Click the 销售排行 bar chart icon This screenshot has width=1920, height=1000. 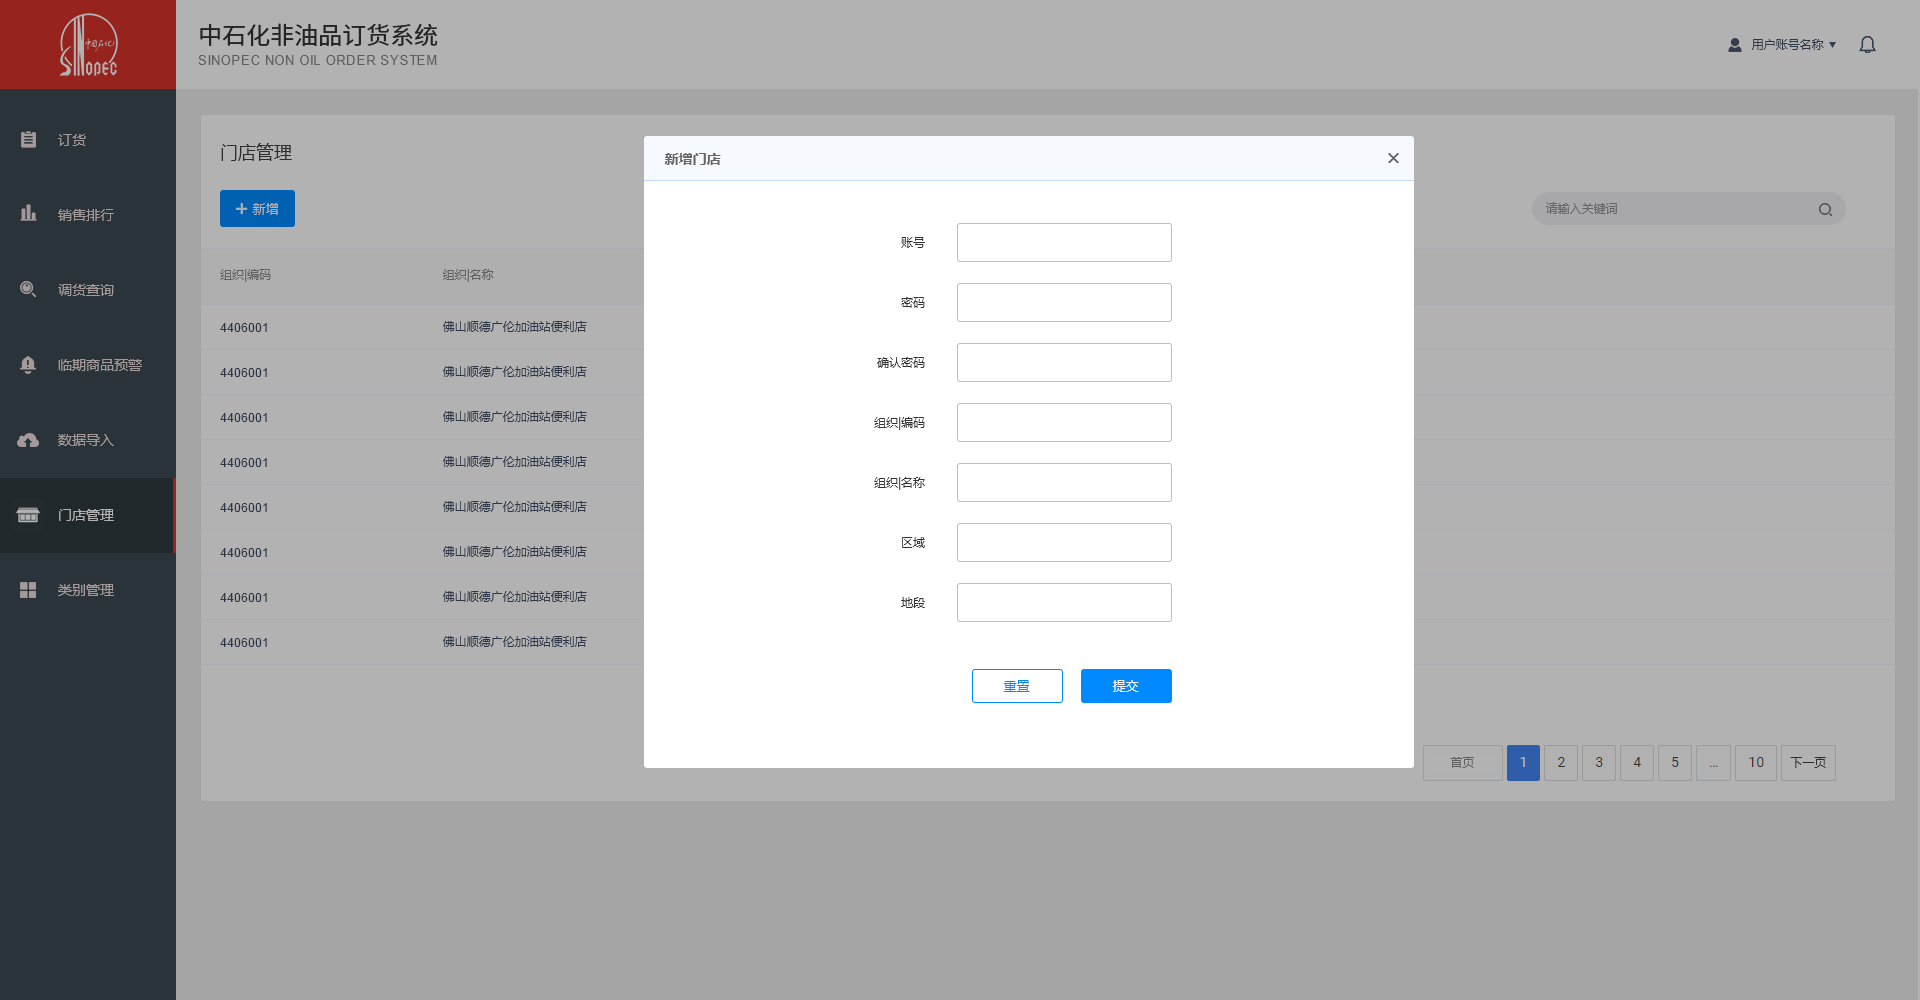click(x=28, y=214)
